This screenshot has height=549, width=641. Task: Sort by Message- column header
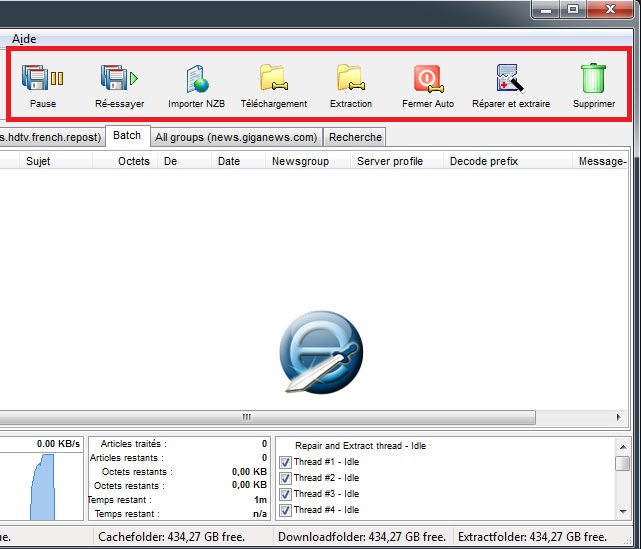(x=602, y=161)
